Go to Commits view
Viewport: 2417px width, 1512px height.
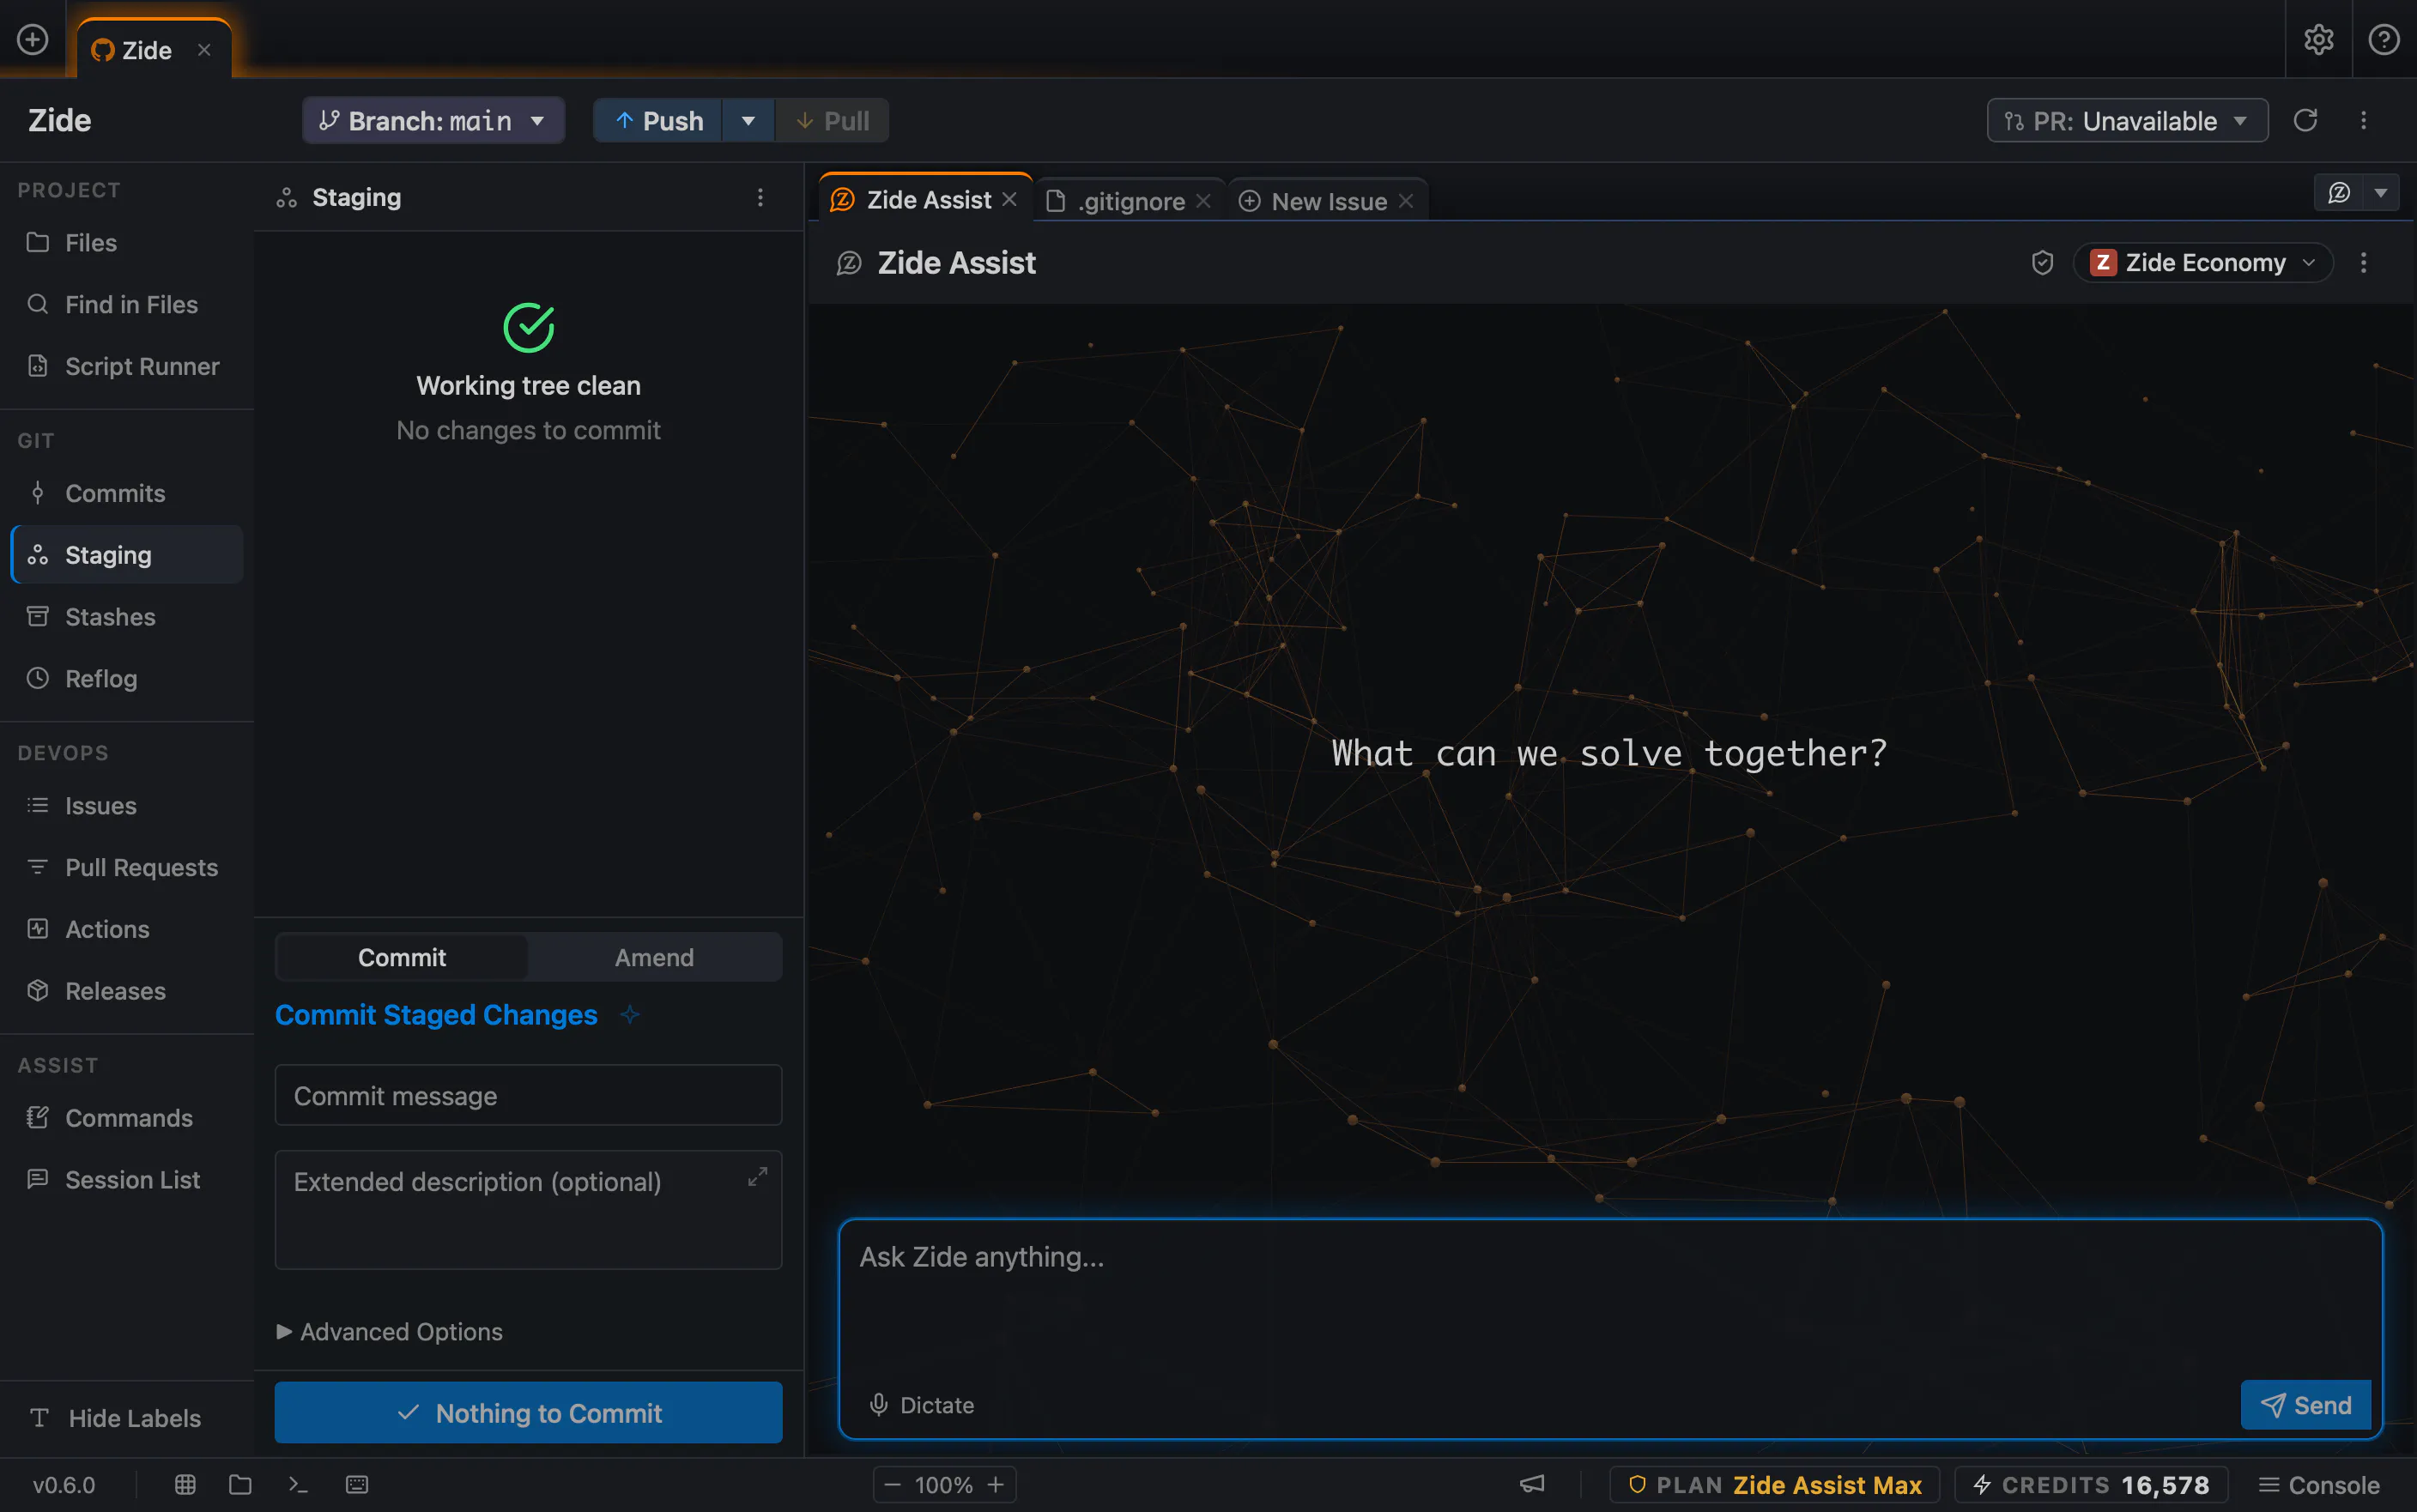coord(127,493)
